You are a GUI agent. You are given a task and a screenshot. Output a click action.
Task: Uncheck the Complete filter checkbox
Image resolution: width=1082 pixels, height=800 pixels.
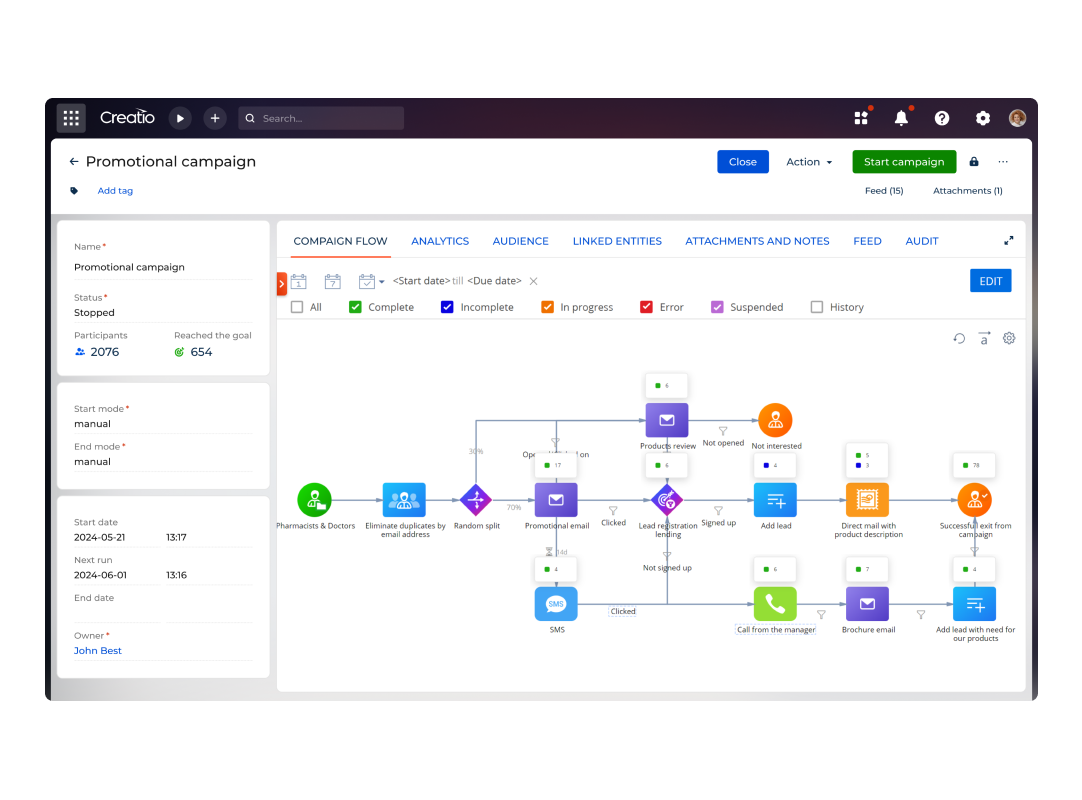(355, 307)
